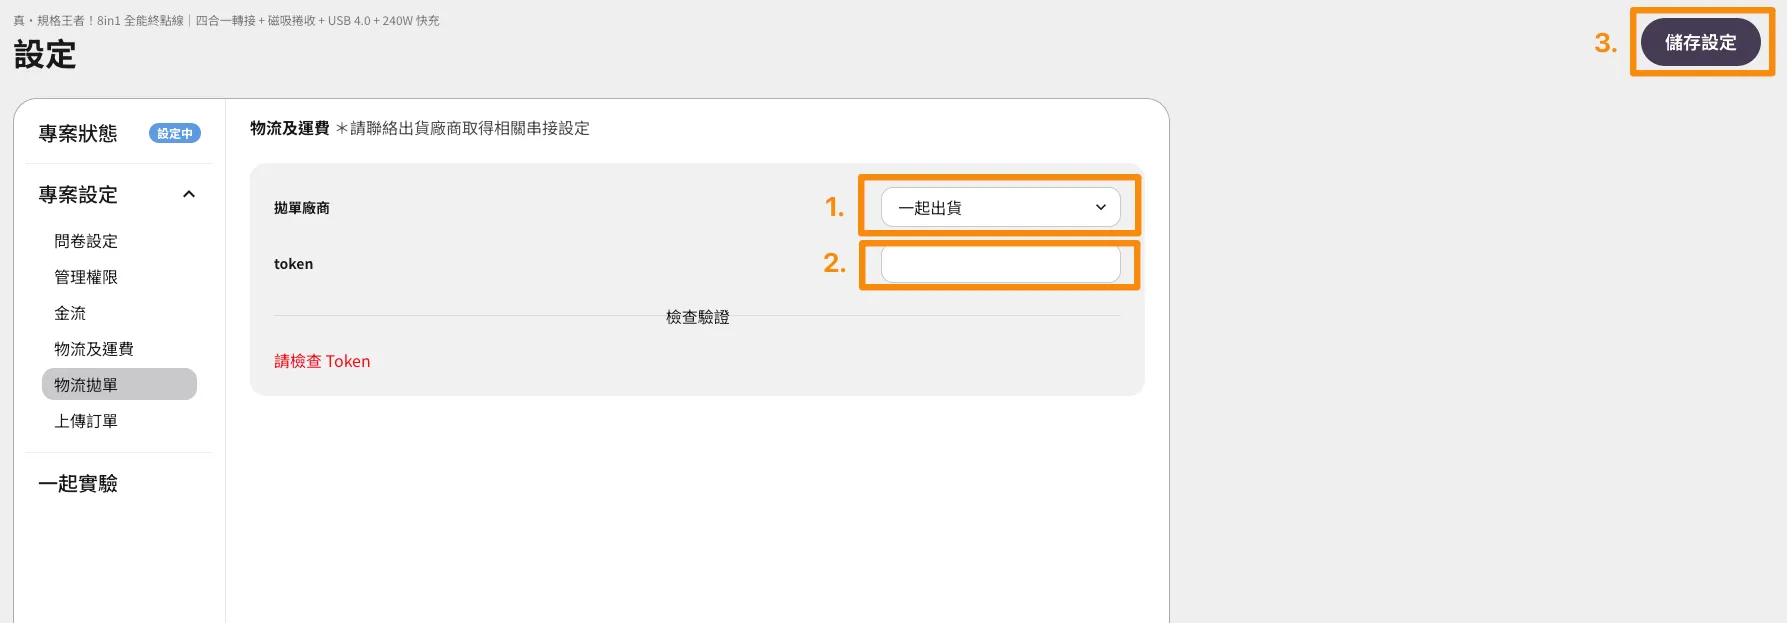The height and width of the screenshot is (623, 1787).
Task: Collapse 專案設定 using its chevron arrow
Action: [189, 194]
